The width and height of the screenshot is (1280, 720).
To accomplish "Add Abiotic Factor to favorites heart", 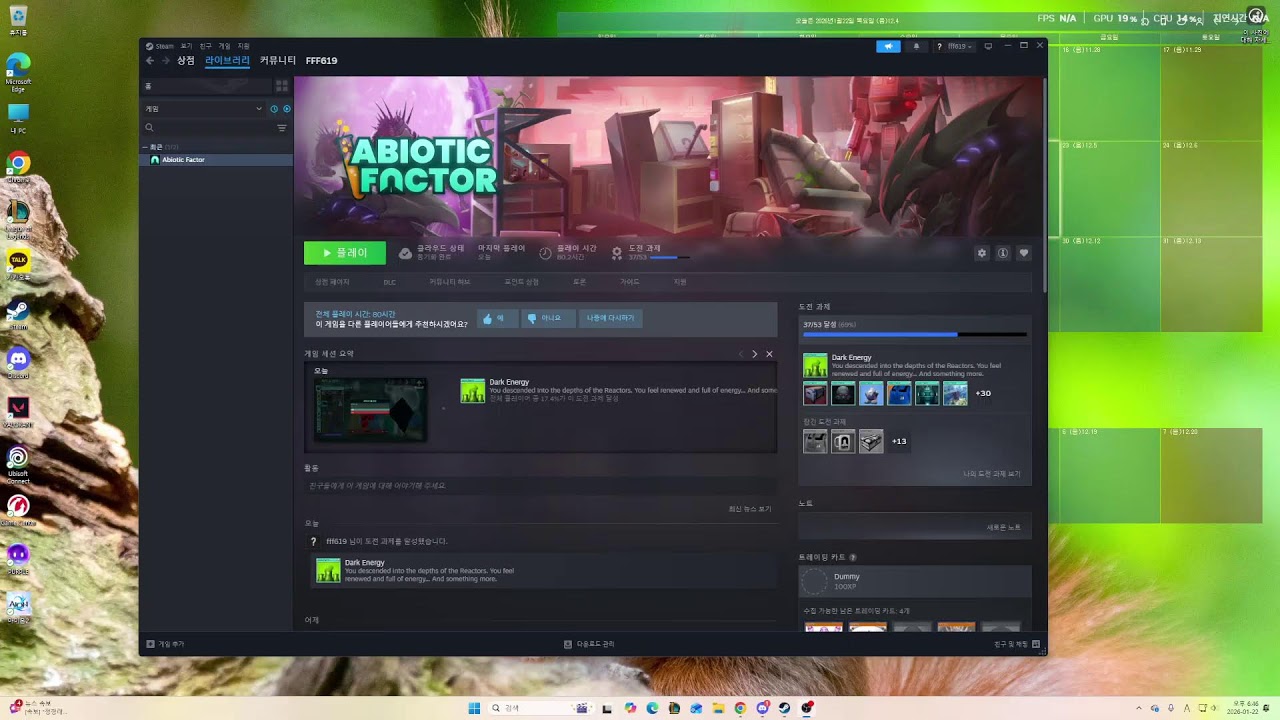I will coord(1023,253).
